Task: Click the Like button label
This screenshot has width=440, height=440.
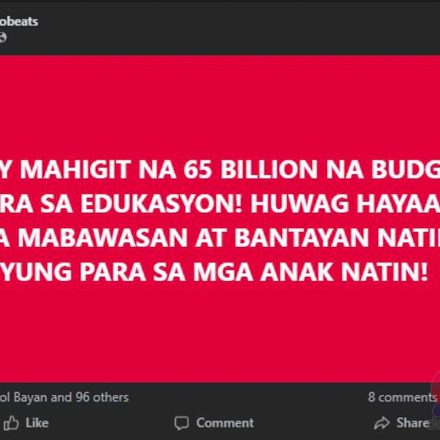Action: tap(37, 423)
